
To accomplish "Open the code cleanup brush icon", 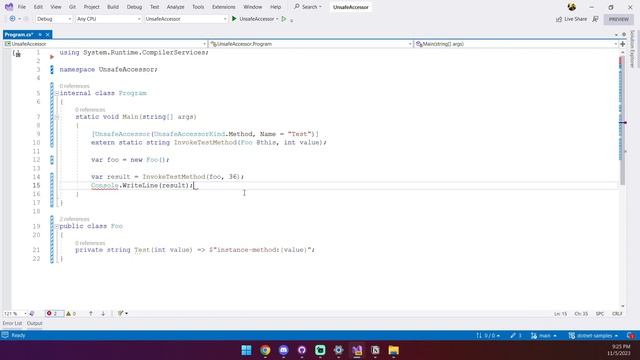I will coord(121,313).
